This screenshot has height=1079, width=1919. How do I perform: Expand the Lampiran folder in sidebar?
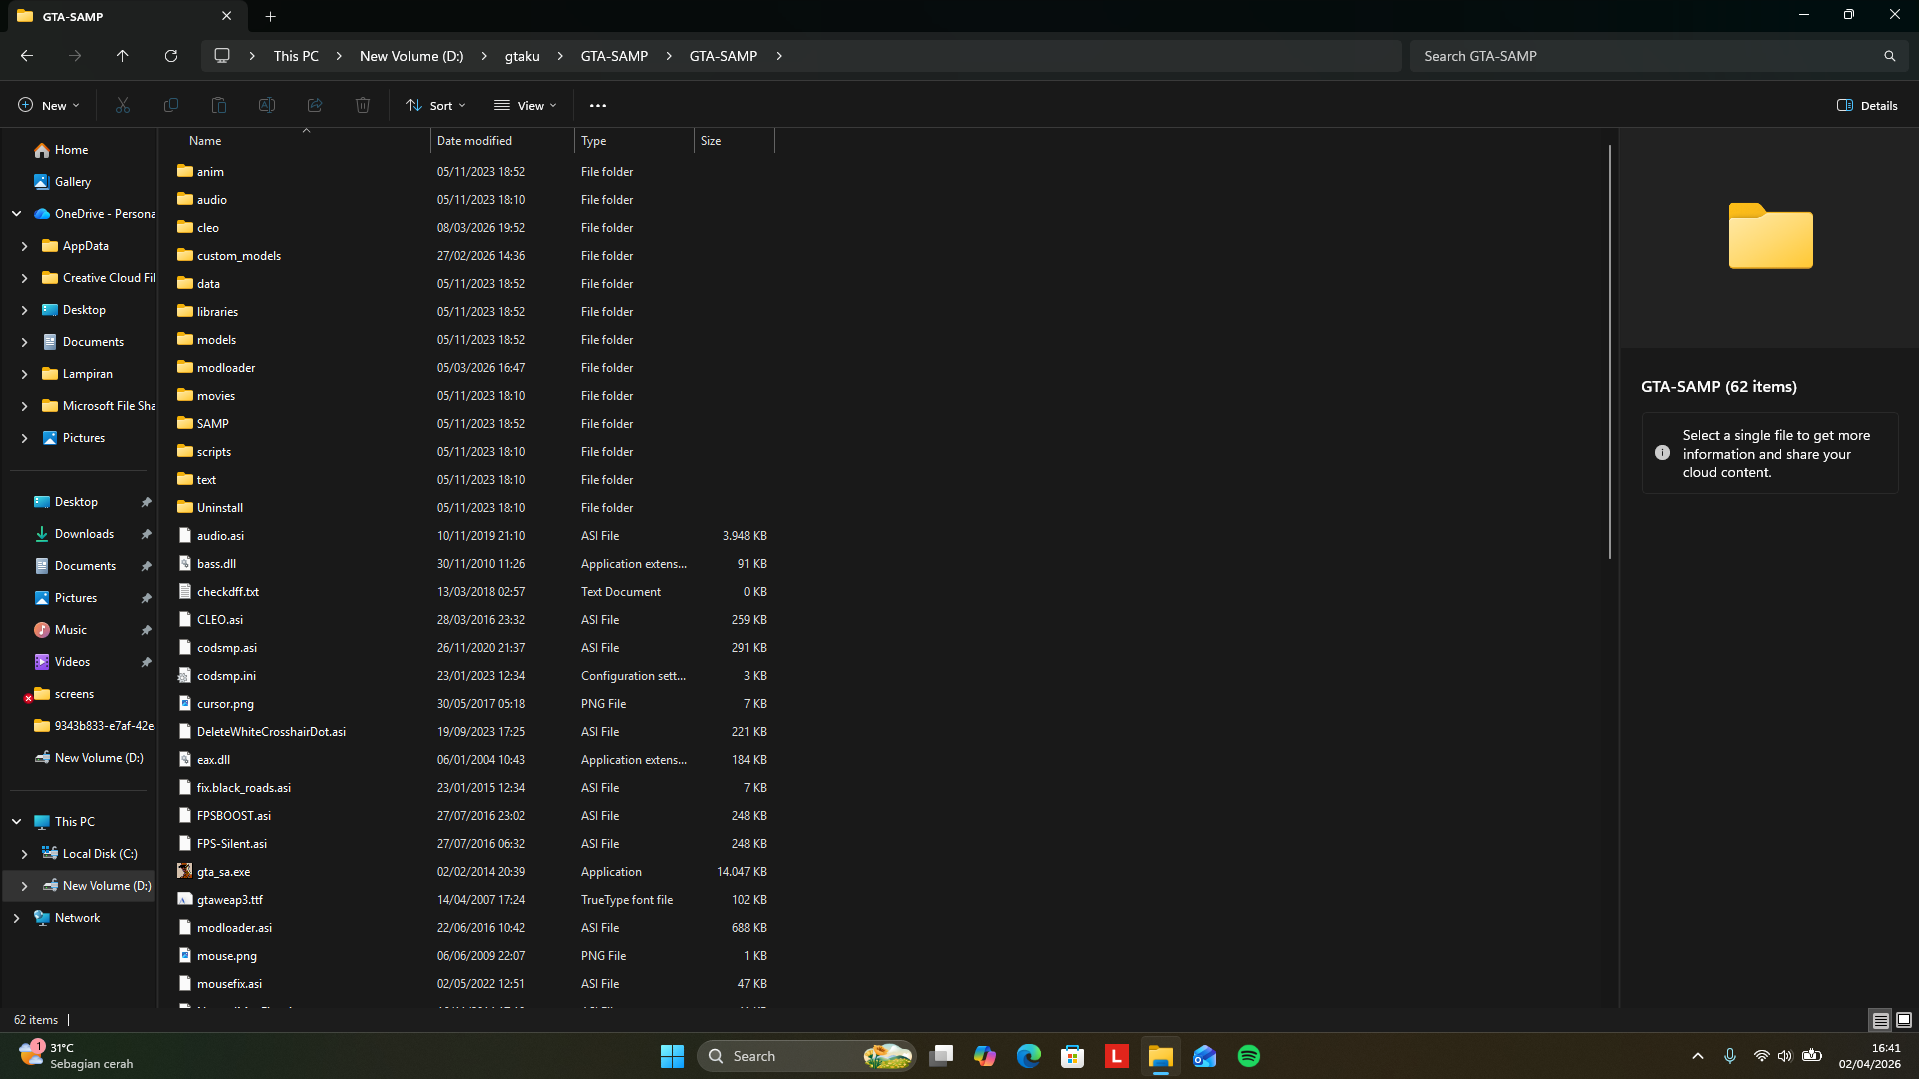(25, 374)
